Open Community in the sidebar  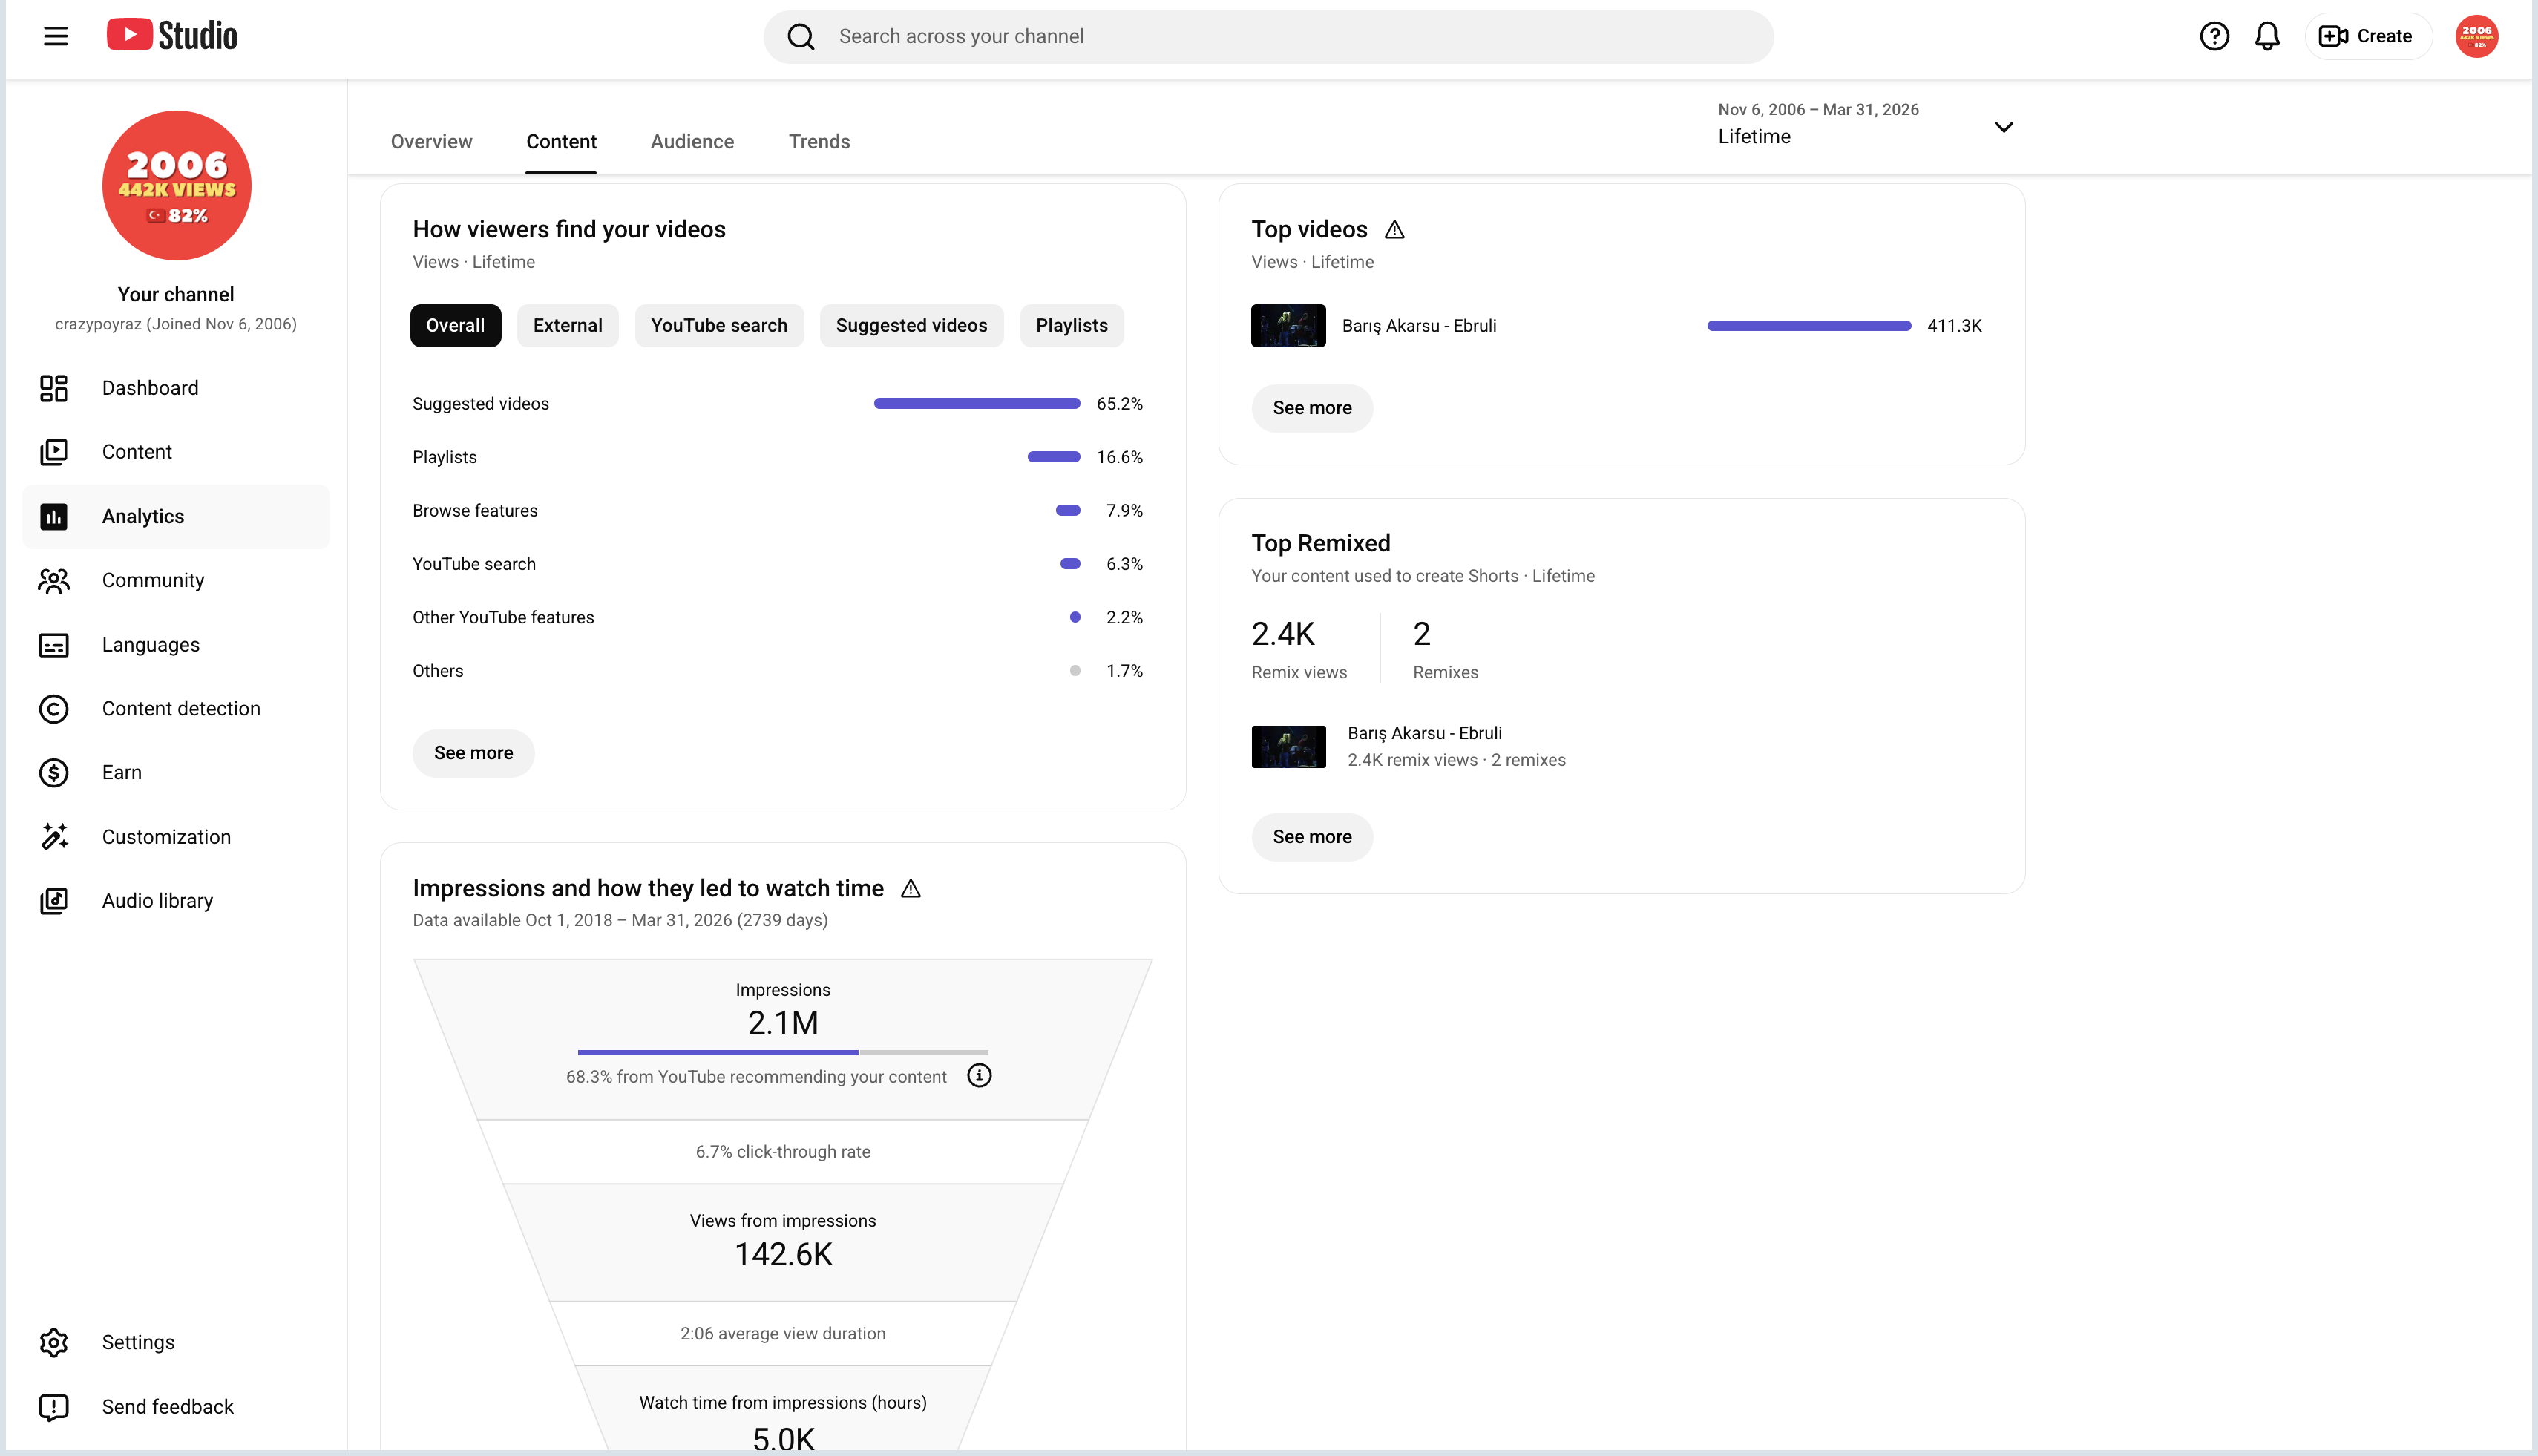[176, 580]
